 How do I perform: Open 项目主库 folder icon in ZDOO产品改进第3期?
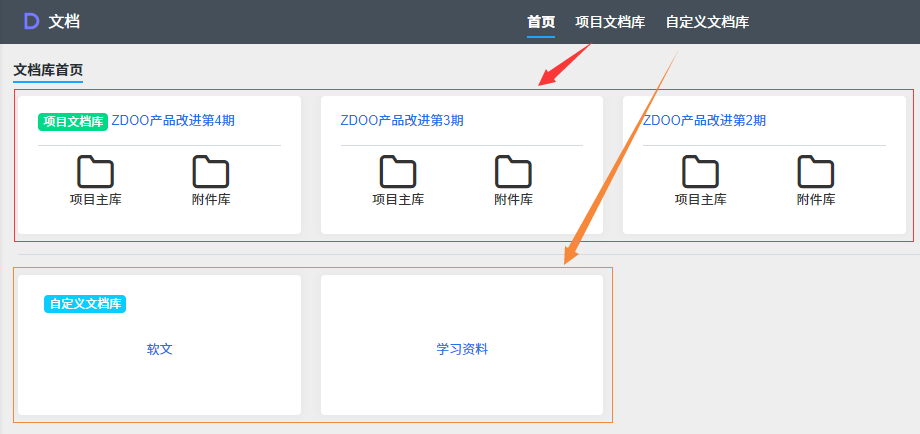[x=398, y=172]
